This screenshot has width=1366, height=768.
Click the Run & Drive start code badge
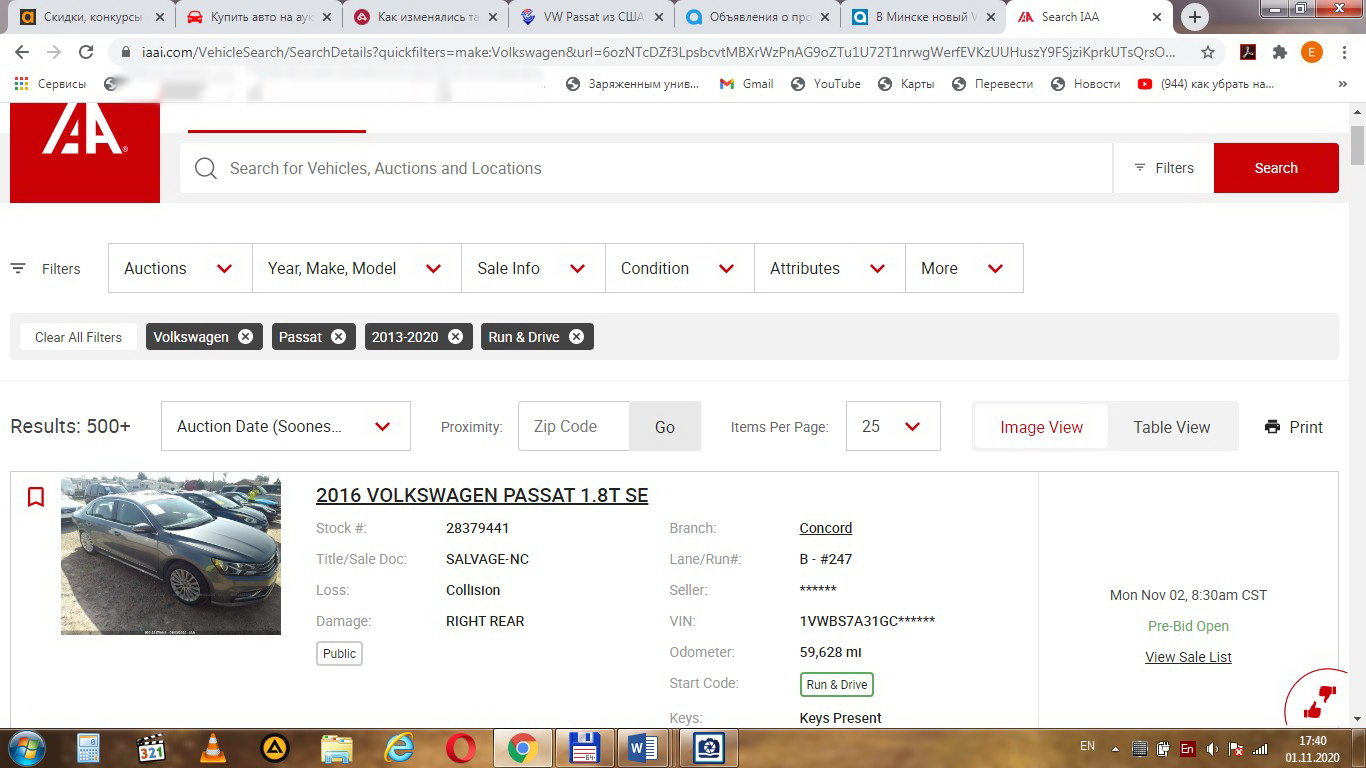point(837,685)
